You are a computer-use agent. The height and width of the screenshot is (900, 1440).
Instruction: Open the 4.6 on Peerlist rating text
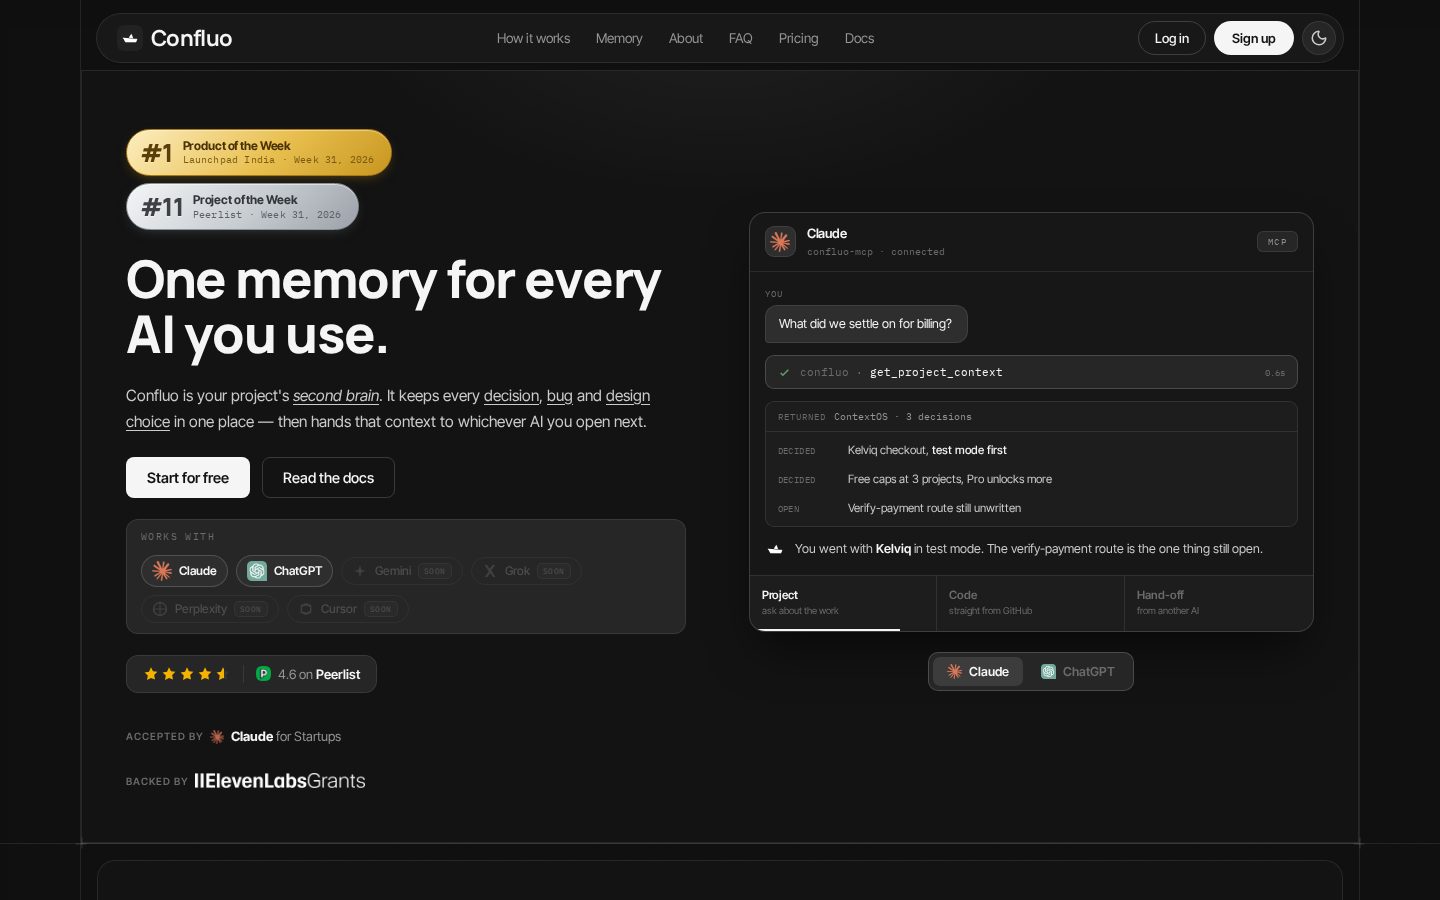point(319,675)
